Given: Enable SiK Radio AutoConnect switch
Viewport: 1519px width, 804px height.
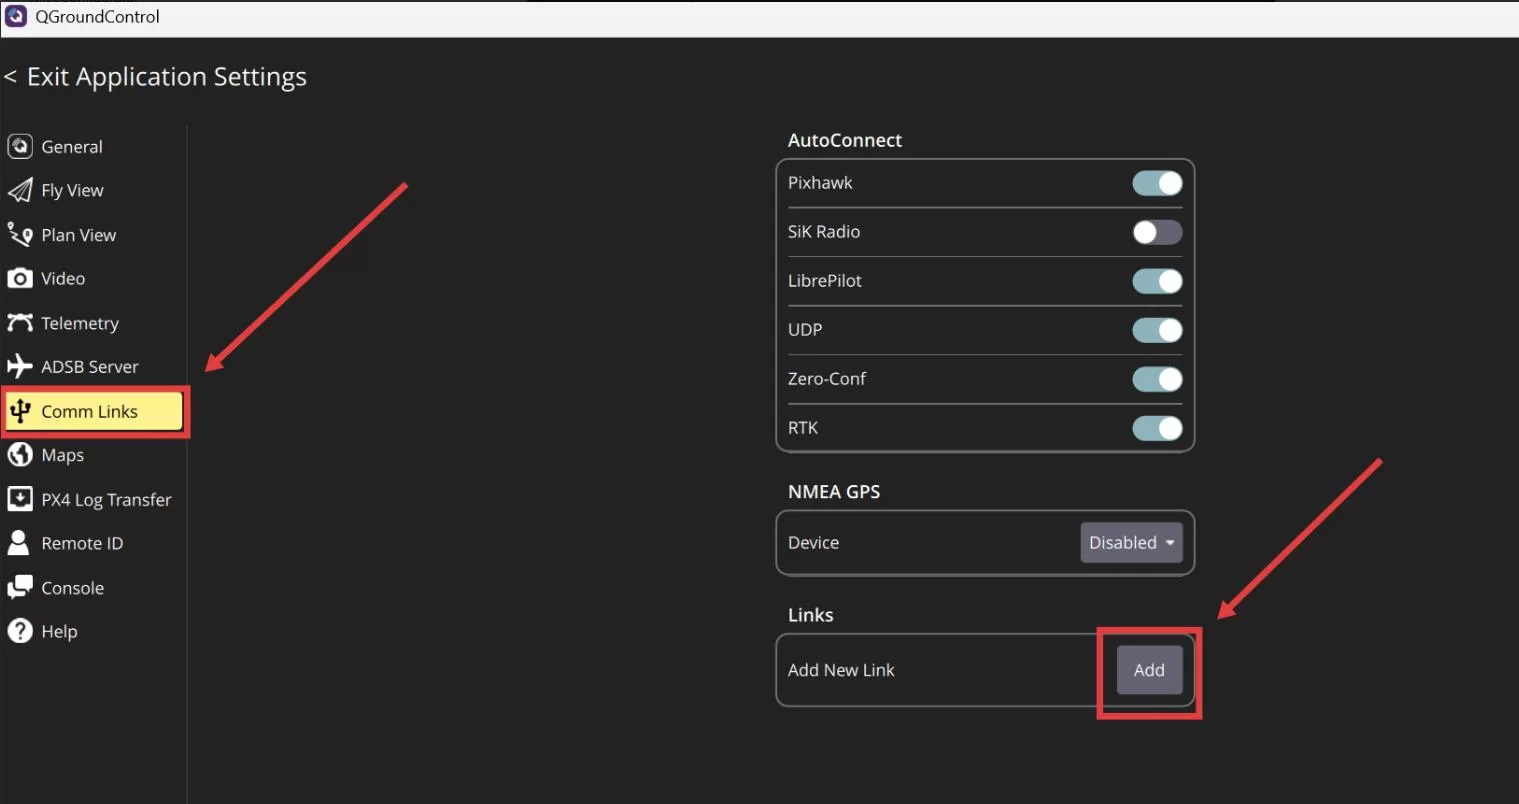Looking at the screenshot, I should point(1157,232).
